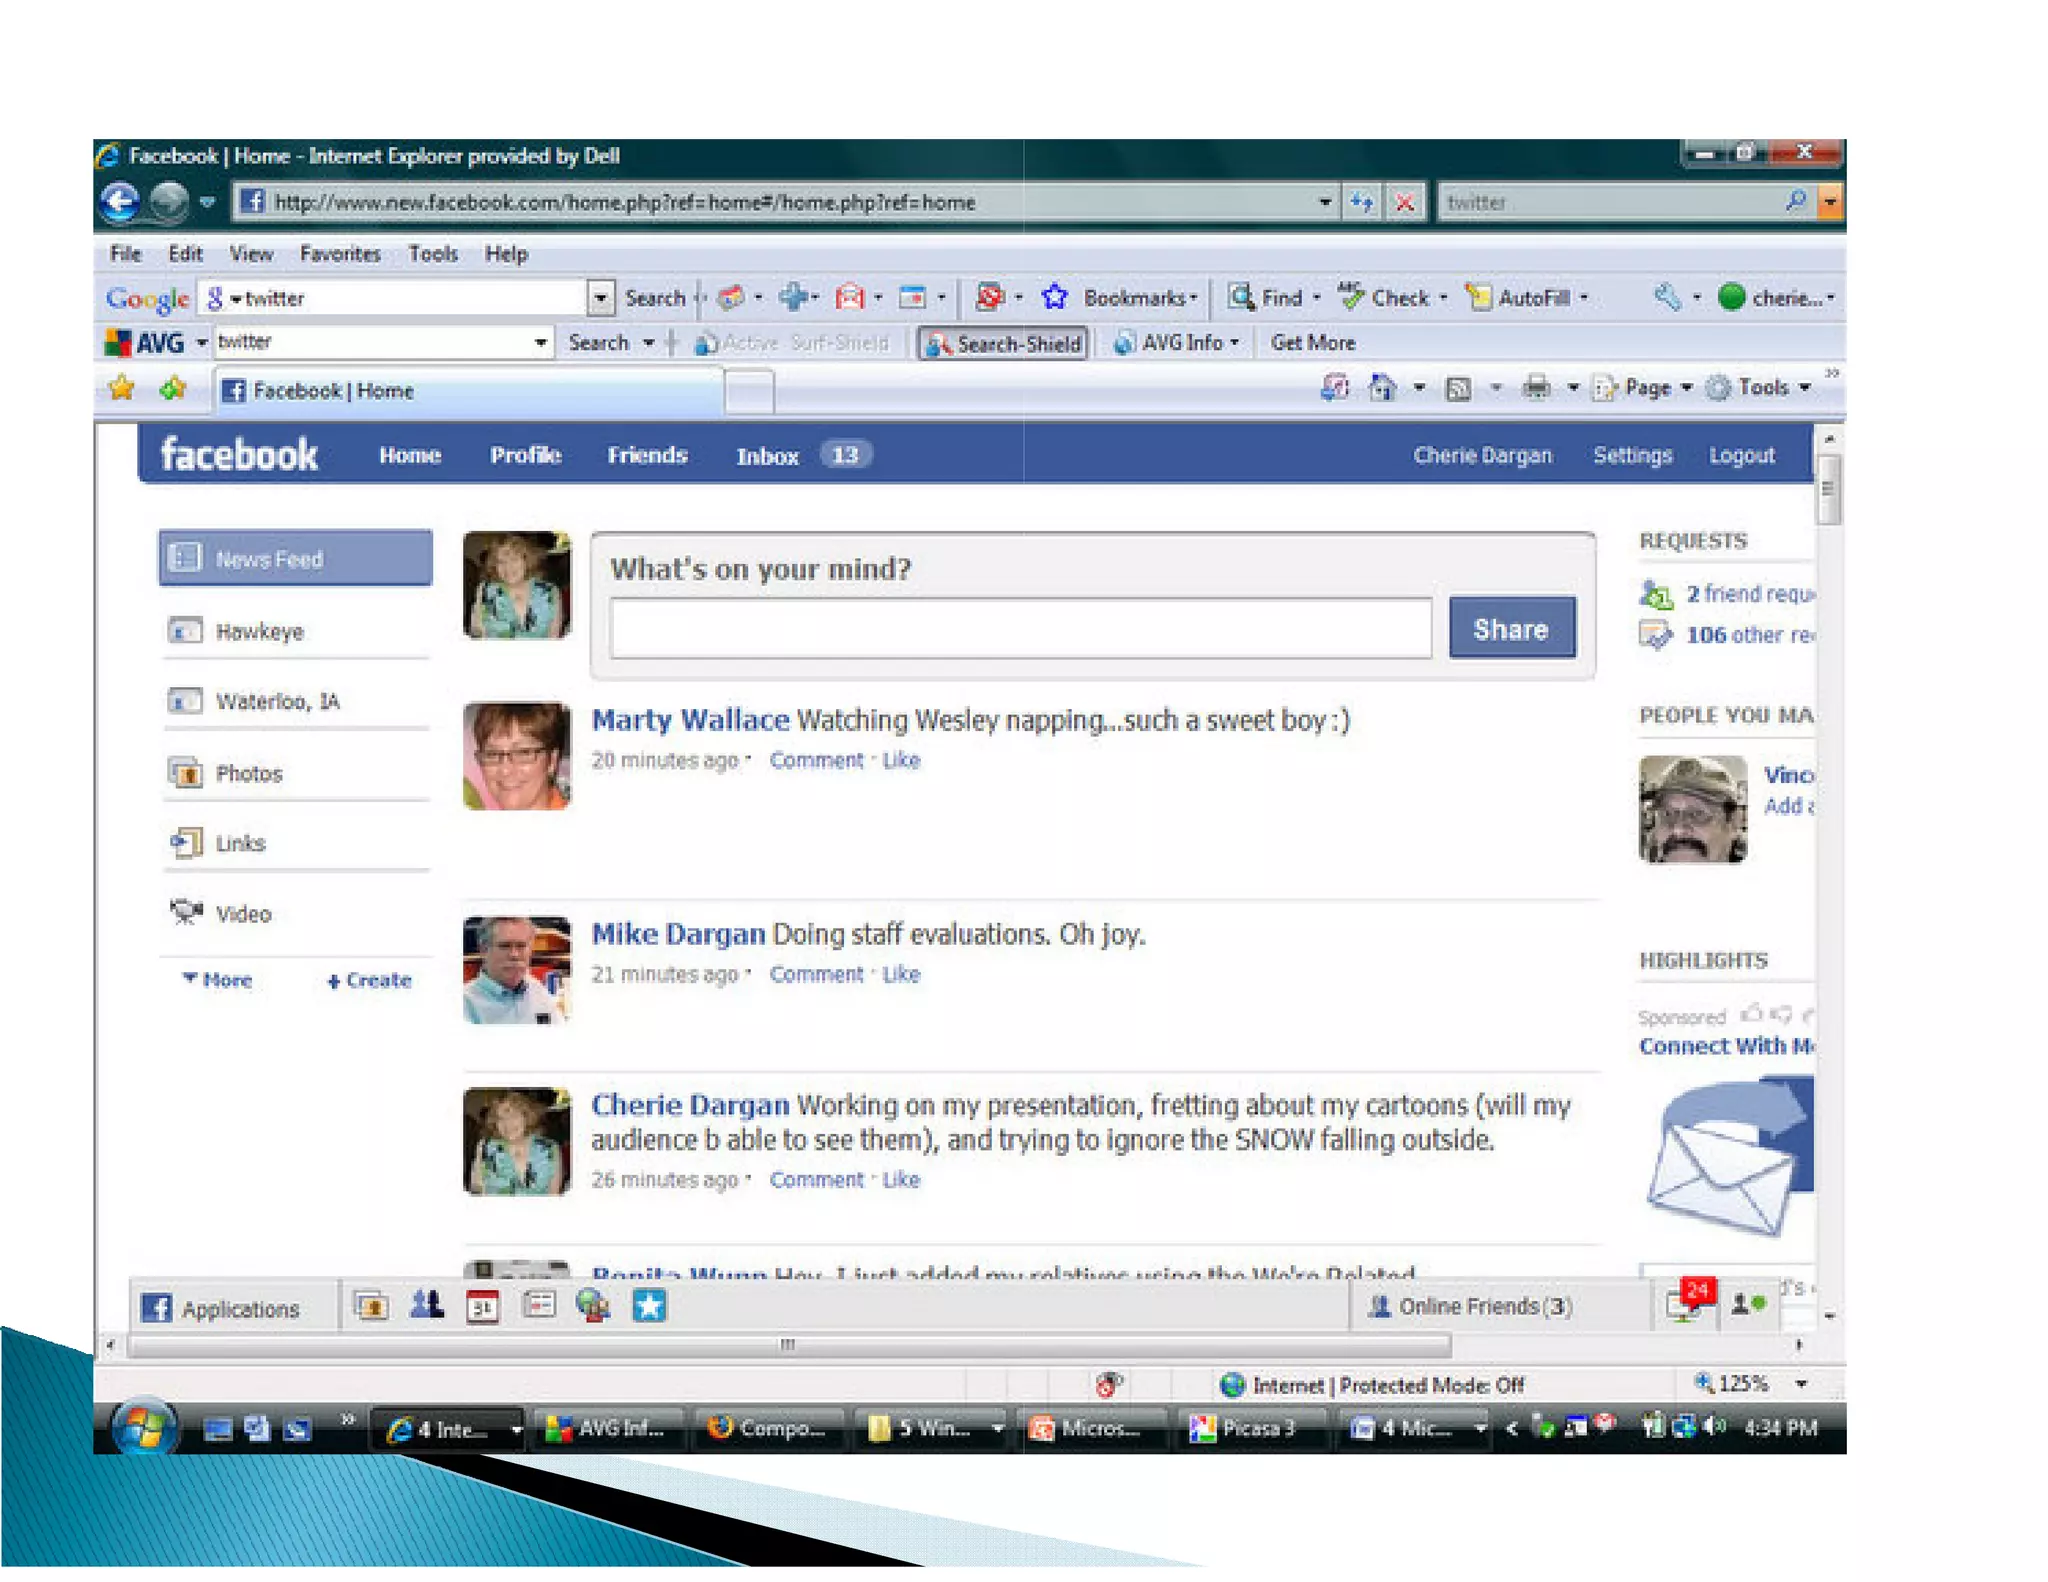Open Inbox in Facebook navigation
The height and width of the screenshot is (1582, 2048).
click(767, 456)
